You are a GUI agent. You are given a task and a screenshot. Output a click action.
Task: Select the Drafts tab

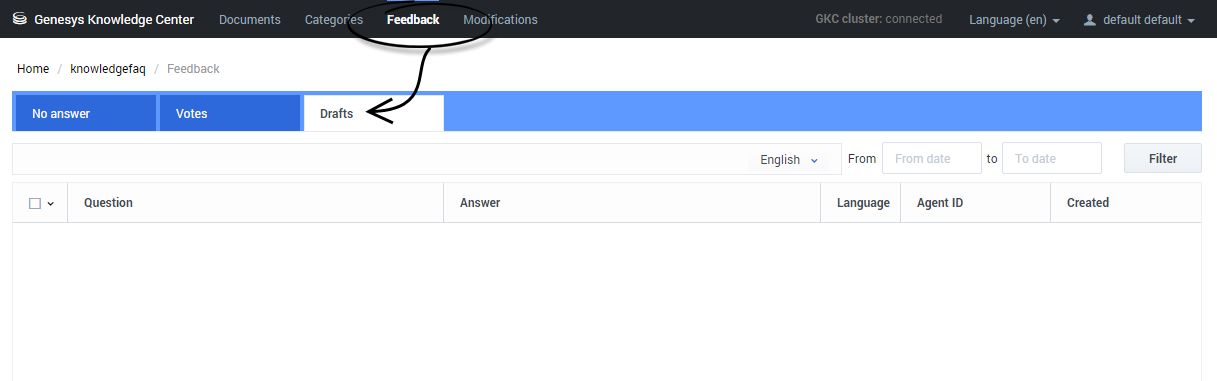coord(373,113)
